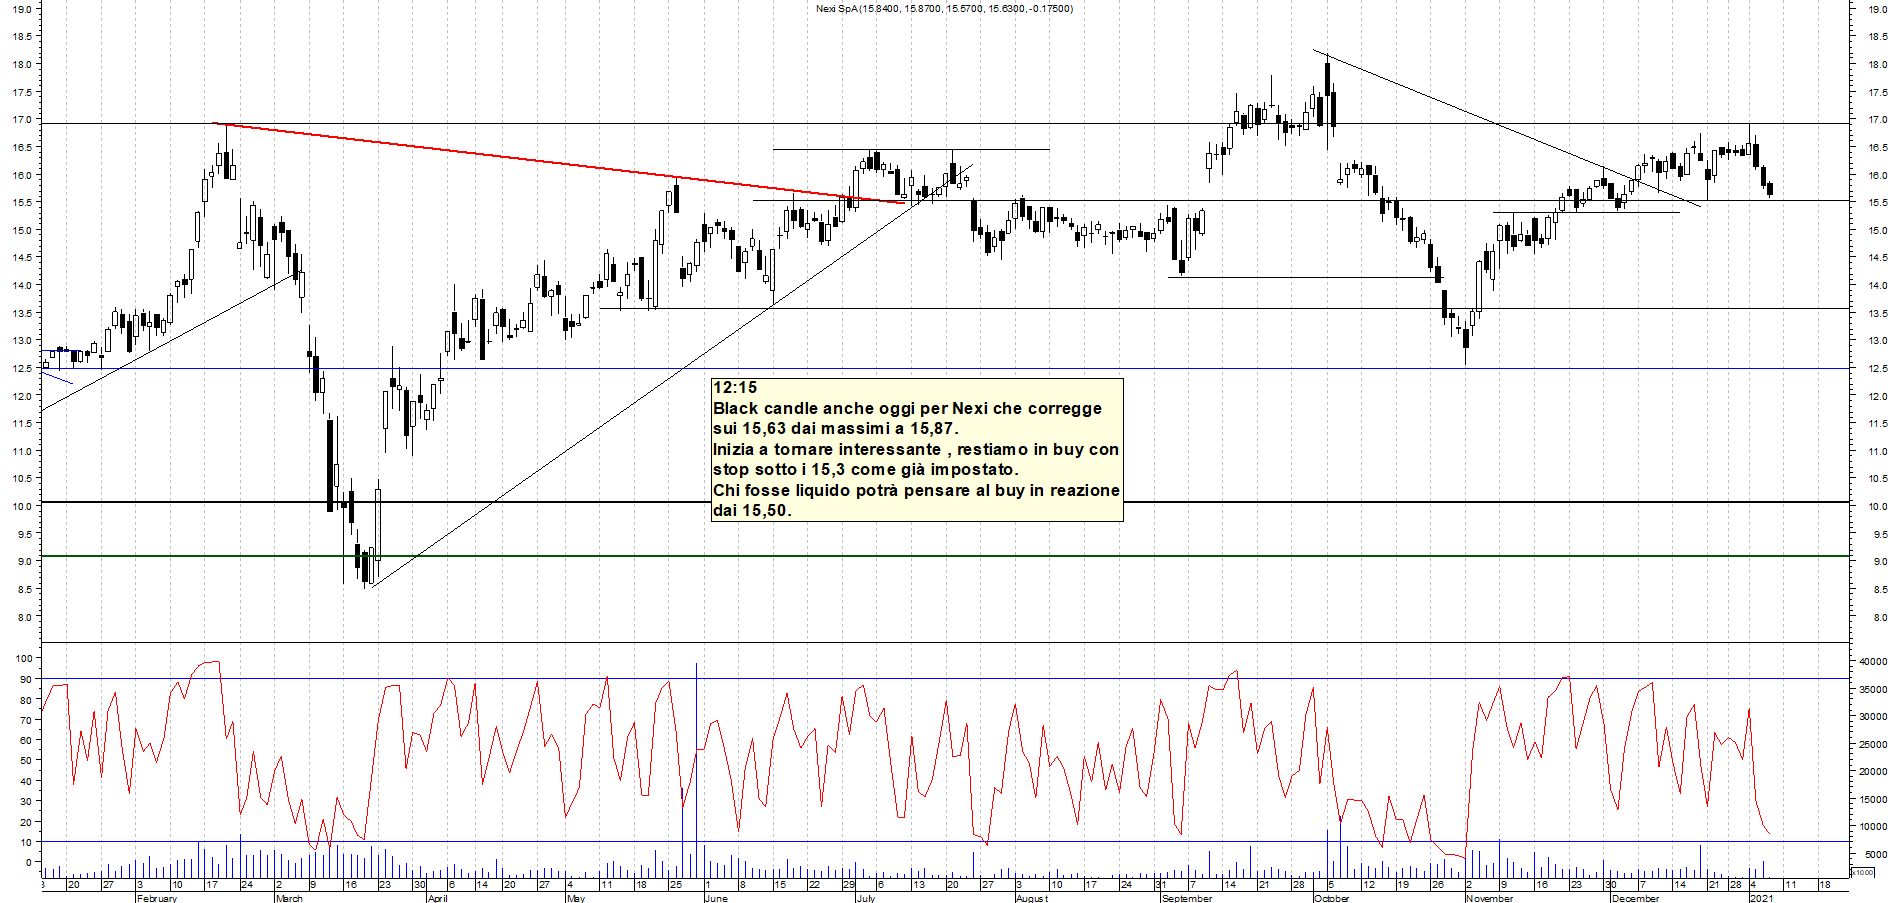The height and width of the screenshot is (903, 1890).
Task: Click the 15000 volume scale label
Action: coord(1873,800)
